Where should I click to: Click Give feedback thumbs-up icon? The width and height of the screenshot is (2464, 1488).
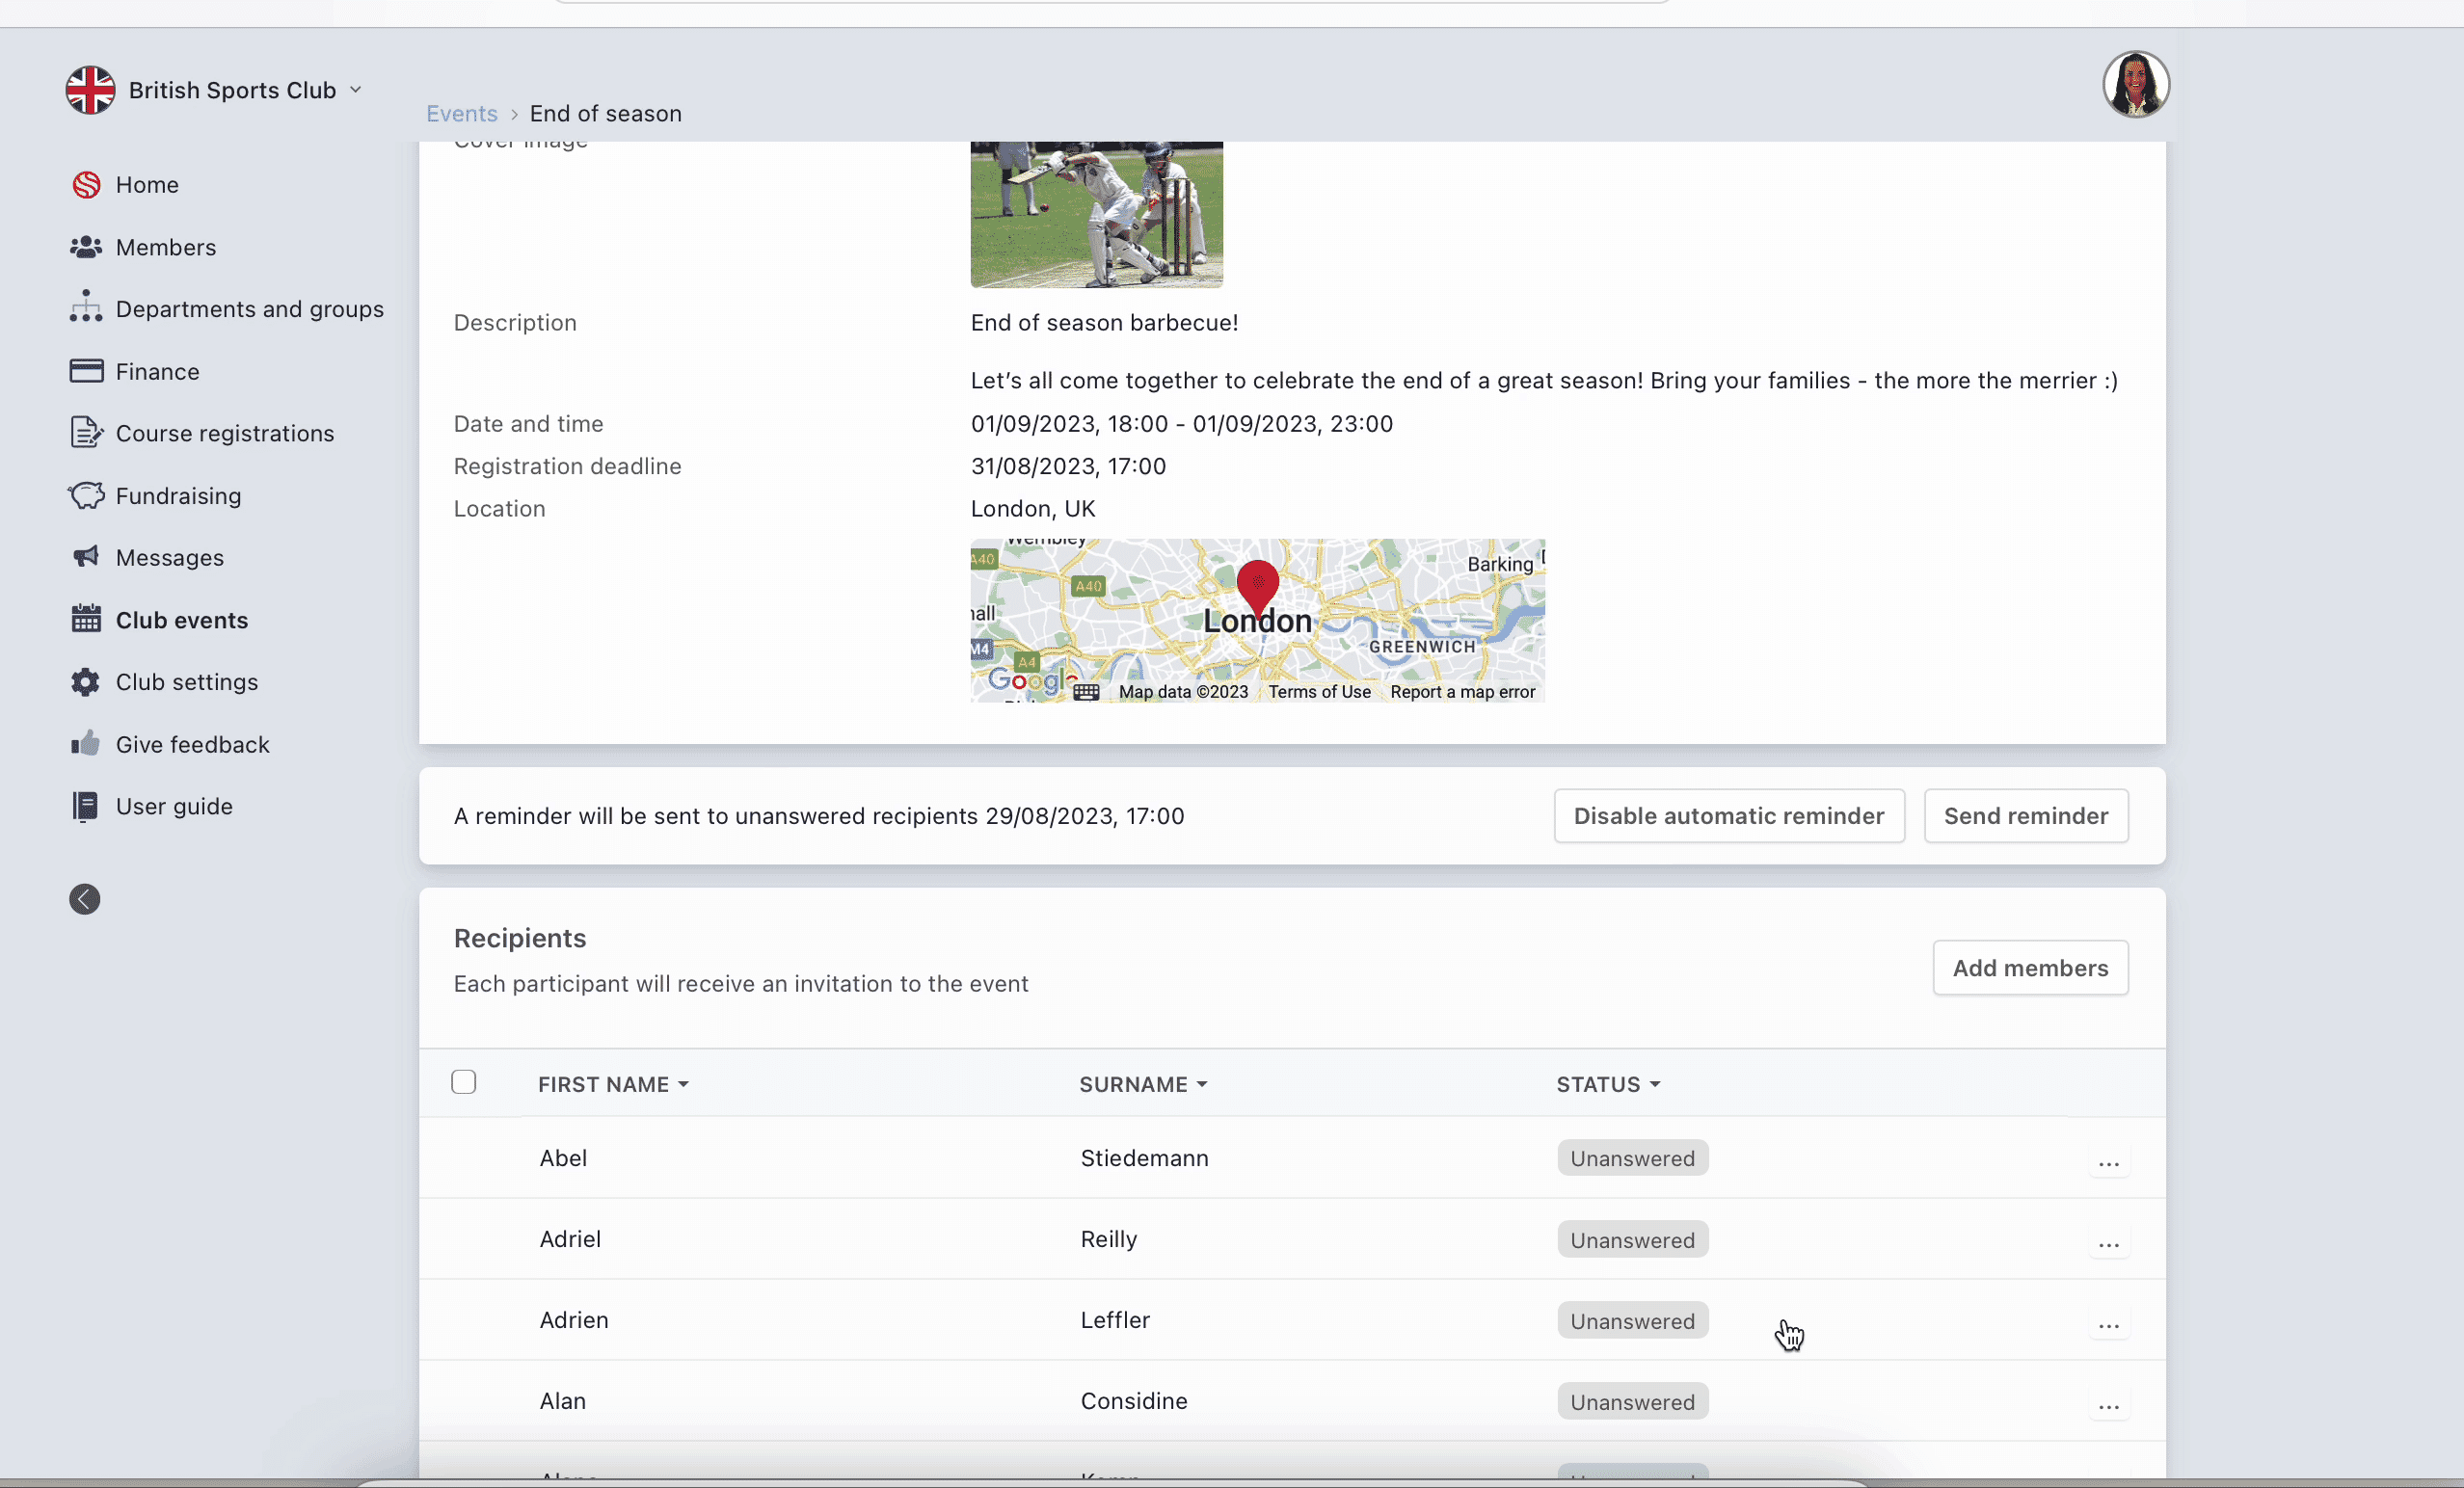[86, 744]
